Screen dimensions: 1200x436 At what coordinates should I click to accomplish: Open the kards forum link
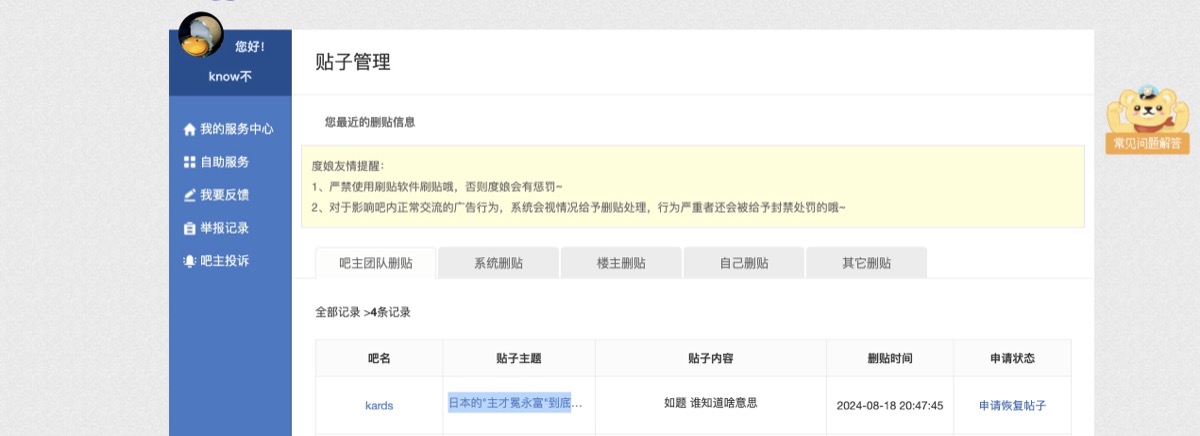tap(379, 406)
